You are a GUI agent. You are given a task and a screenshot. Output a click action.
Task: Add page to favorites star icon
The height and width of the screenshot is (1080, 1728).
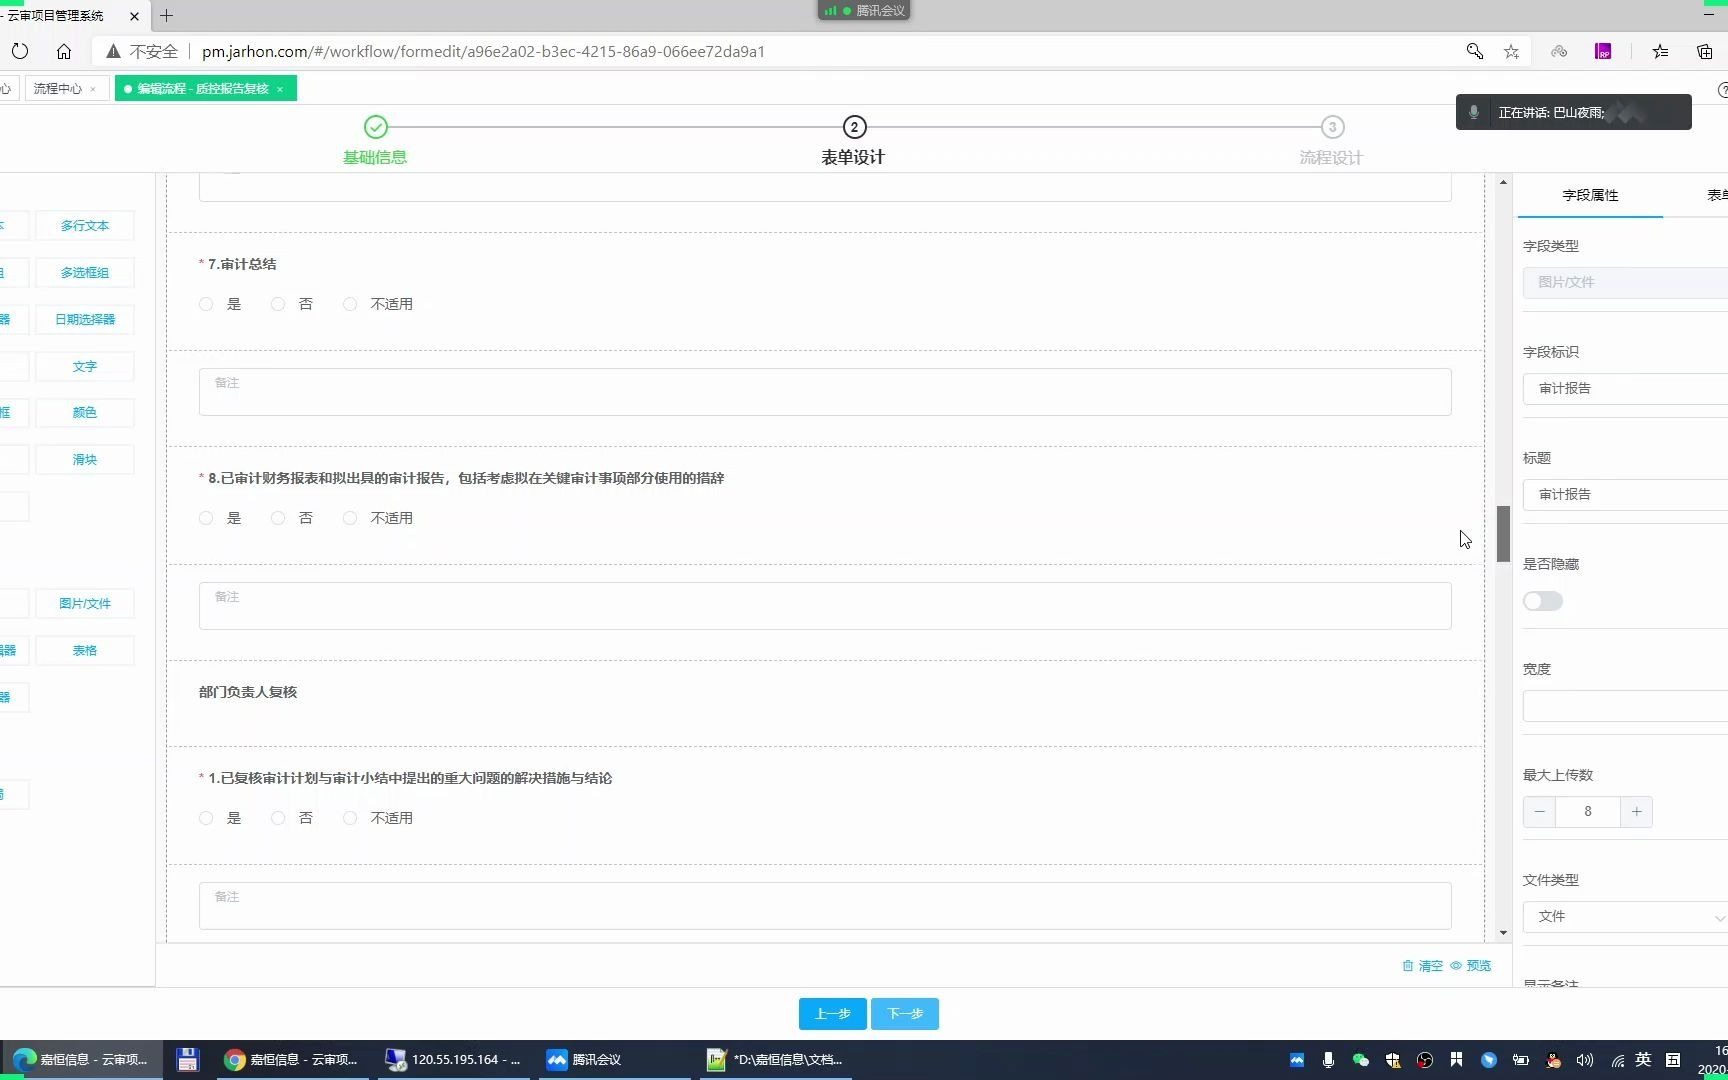(1511, 51)
